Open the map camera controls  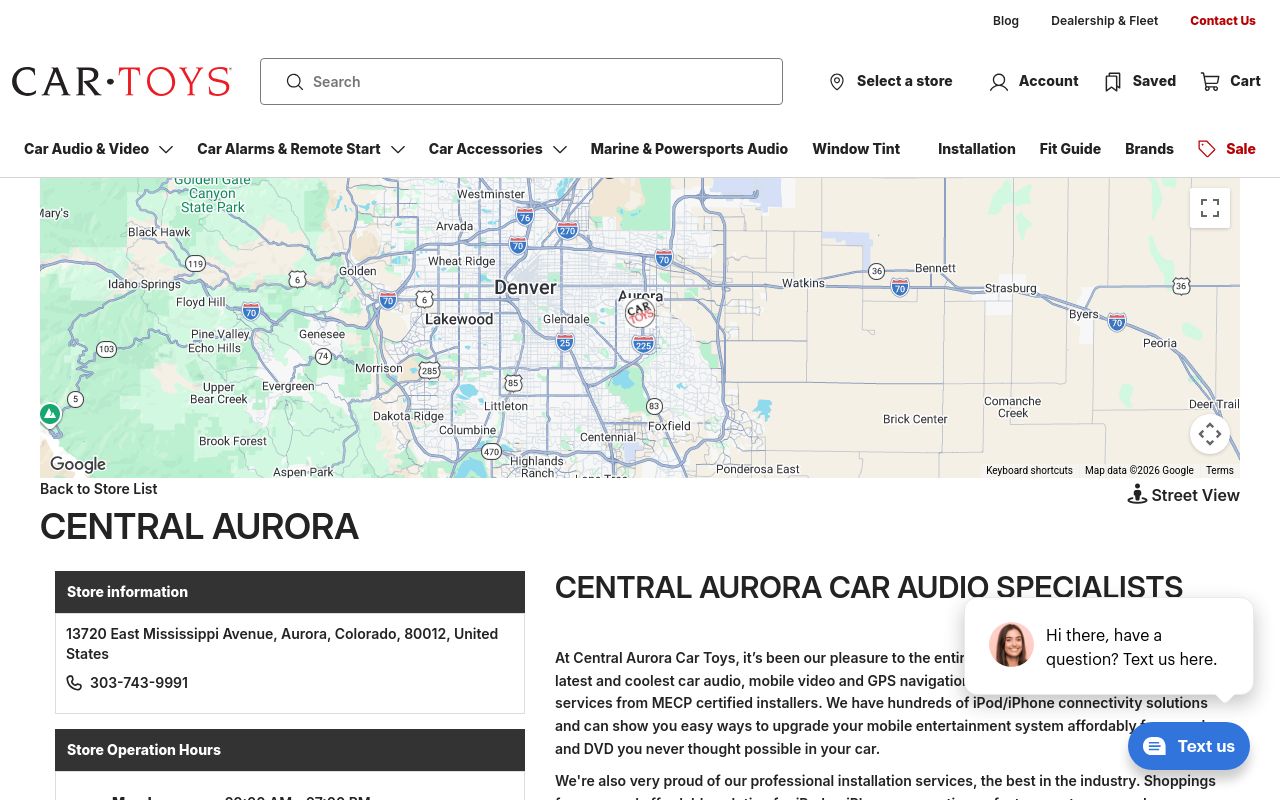point(1210,434)
